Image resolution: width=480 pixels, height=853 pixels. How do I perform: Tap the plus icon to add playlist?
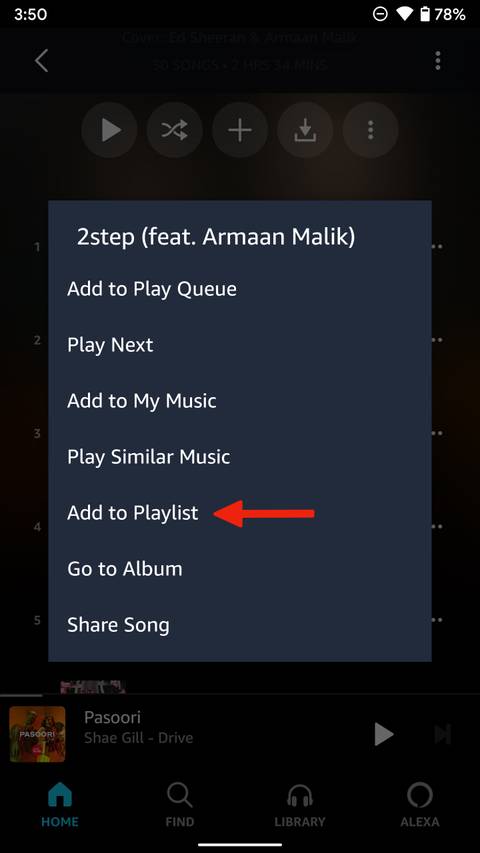(240, 131)
